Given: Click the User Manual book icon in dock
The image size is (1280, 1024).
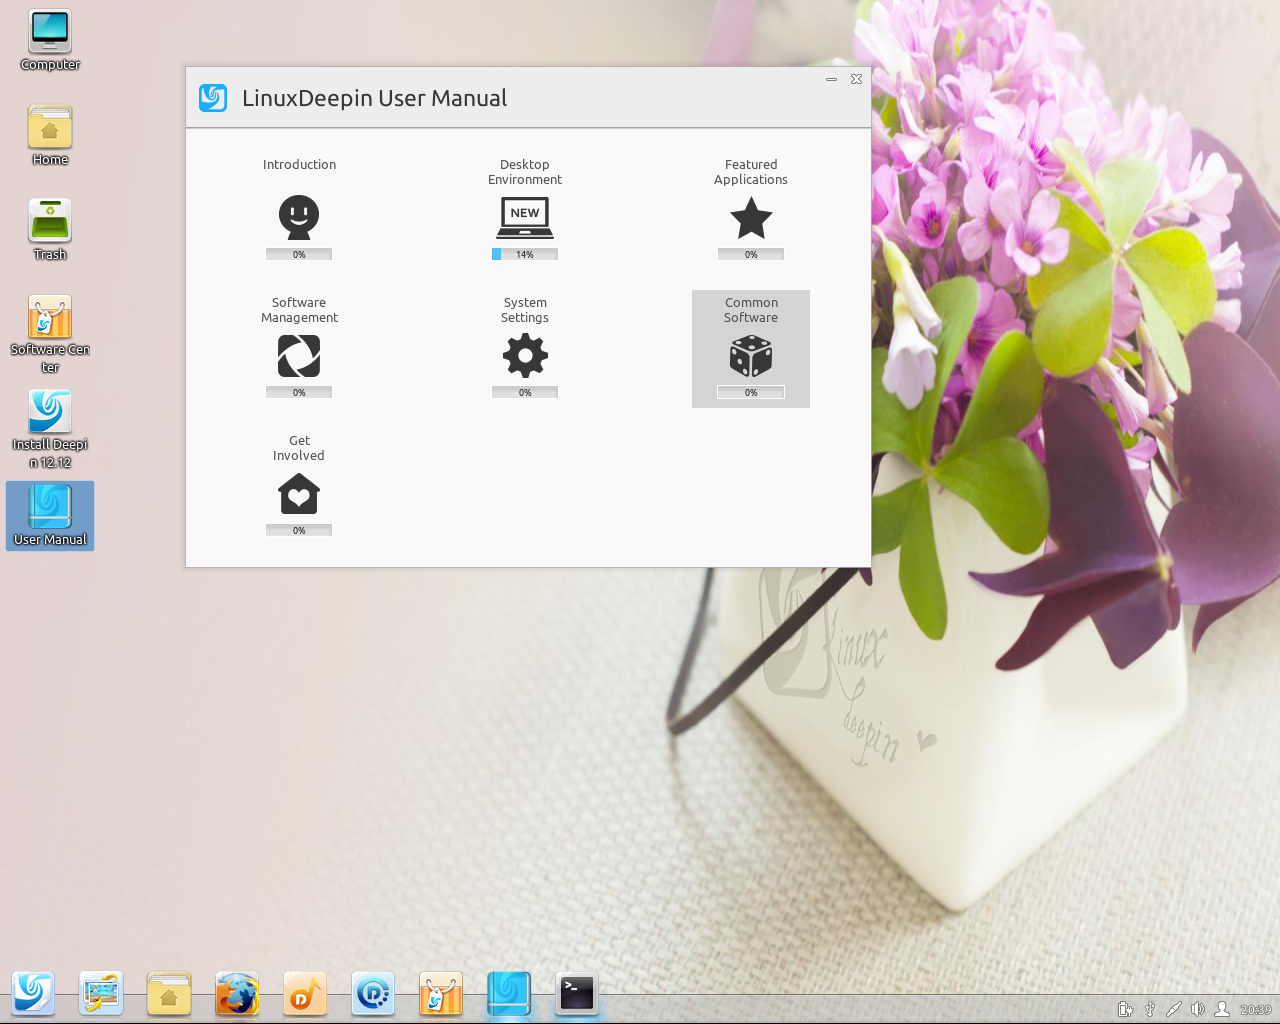Looking at the screenshot, I should 509,993.
